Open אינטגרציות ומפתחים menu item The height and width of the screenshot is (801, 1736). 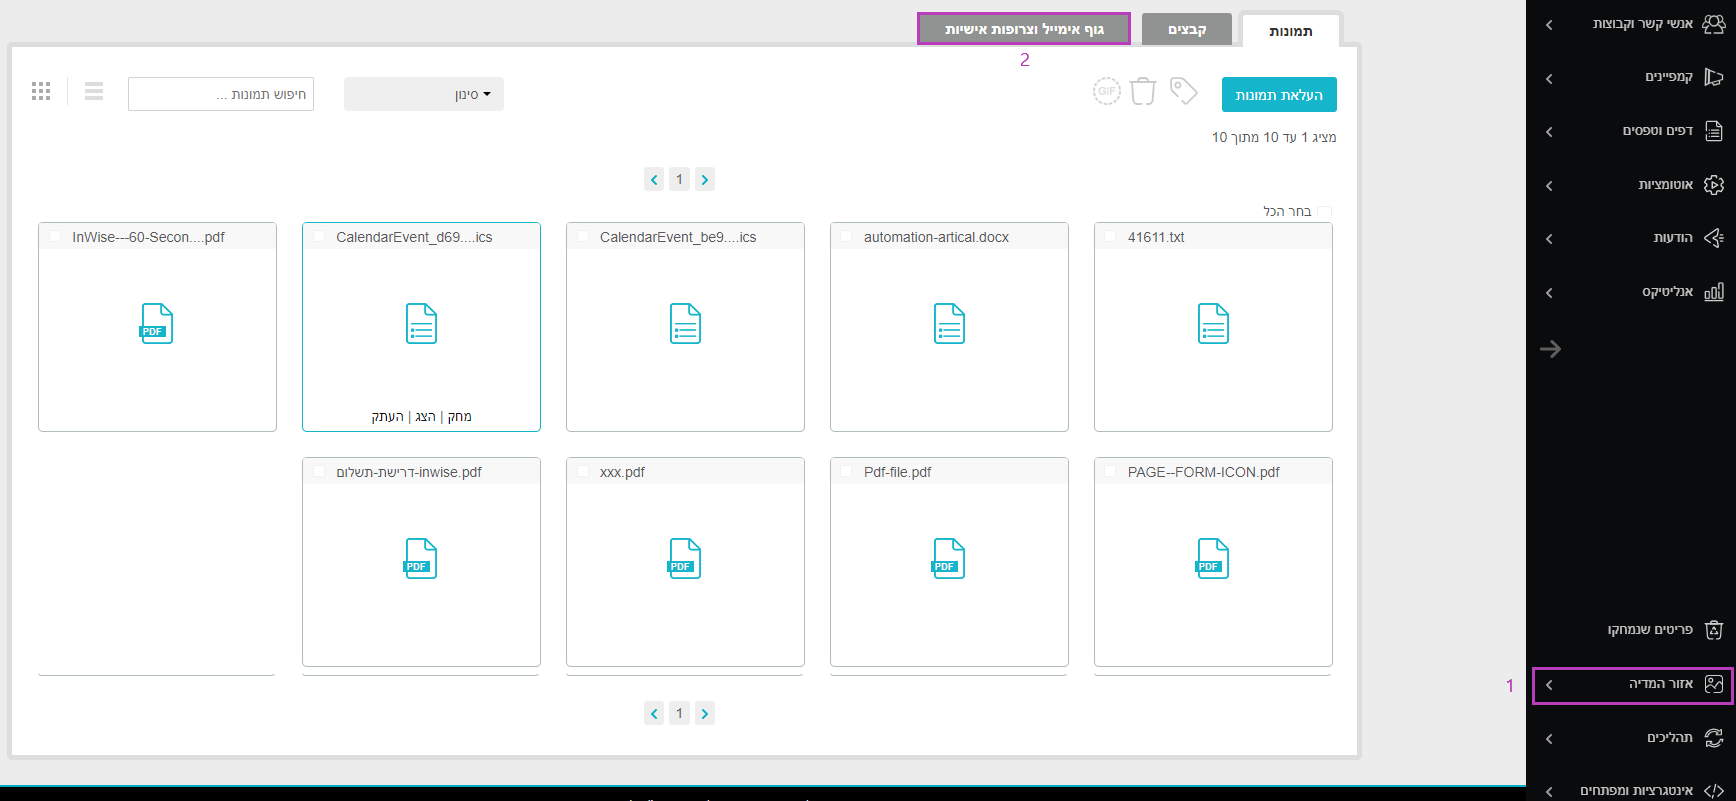[1637, 791]
